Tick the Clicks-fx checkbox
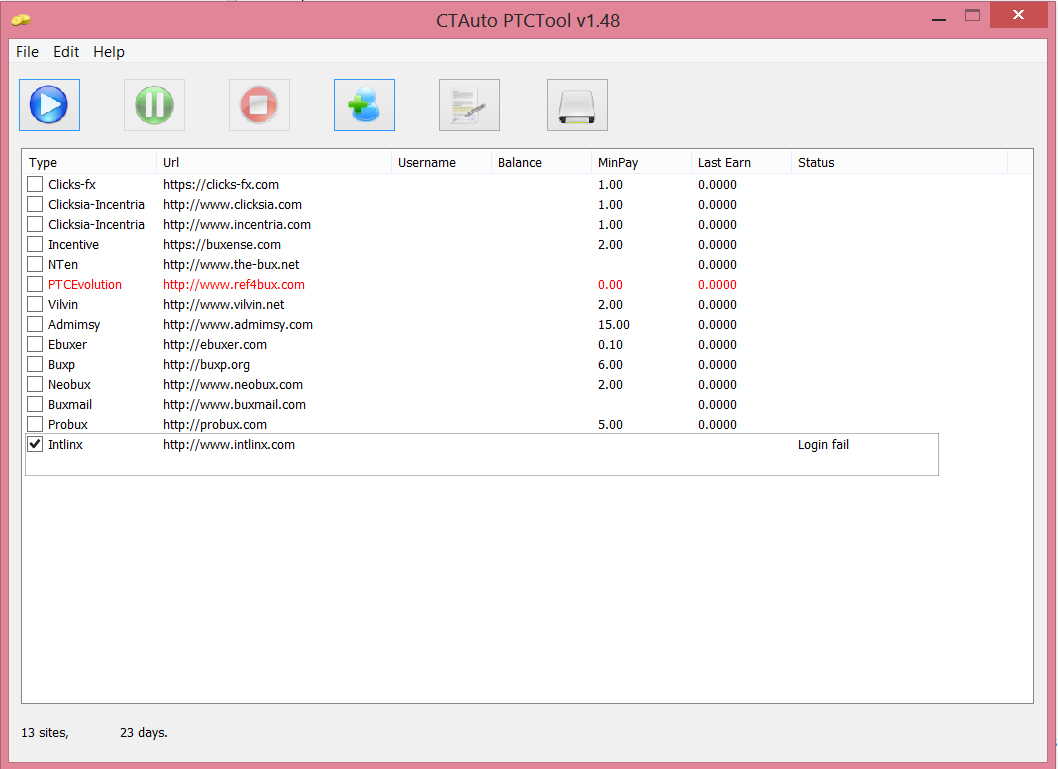1058x769 pixels. [x=35, y=184]
